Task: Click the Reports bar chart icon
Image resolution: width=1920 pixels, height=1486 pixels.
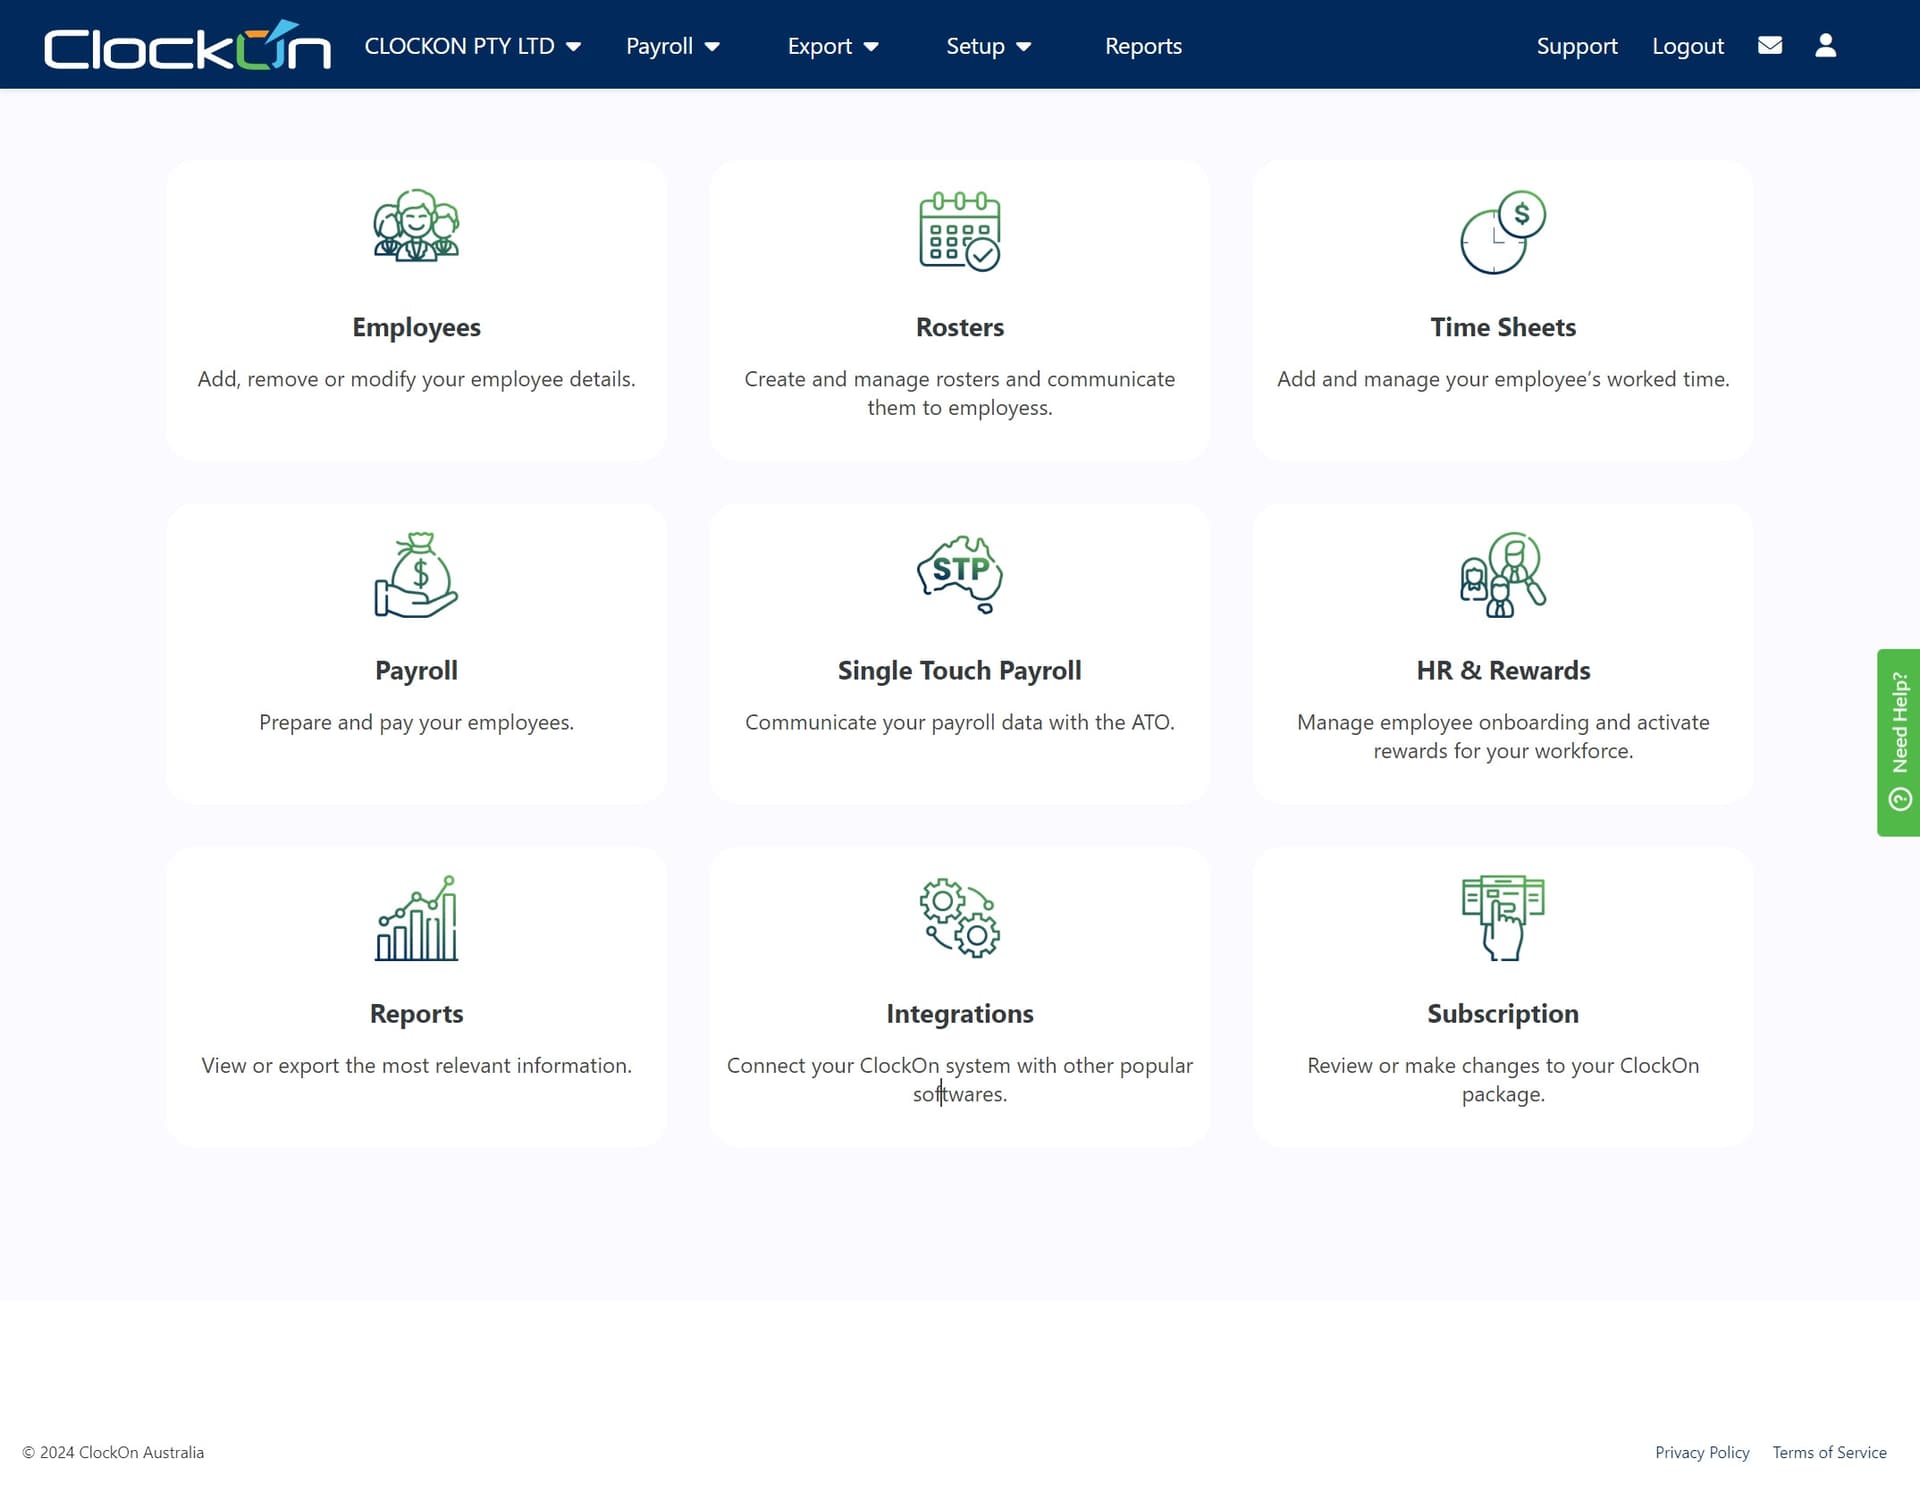Action: [416, 918]
